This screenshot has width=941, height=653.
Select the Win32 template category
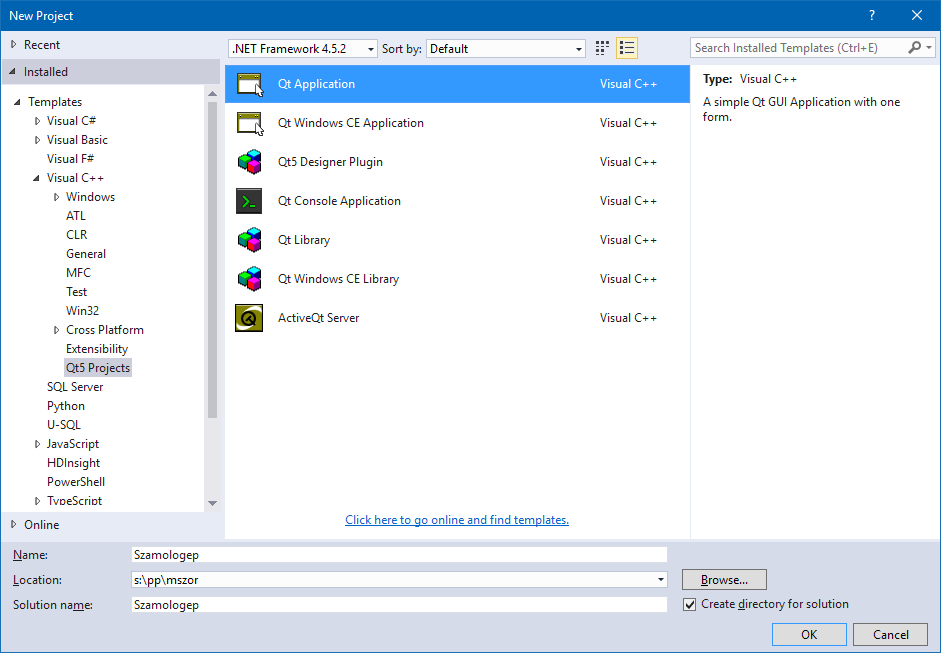coord(82,311)
